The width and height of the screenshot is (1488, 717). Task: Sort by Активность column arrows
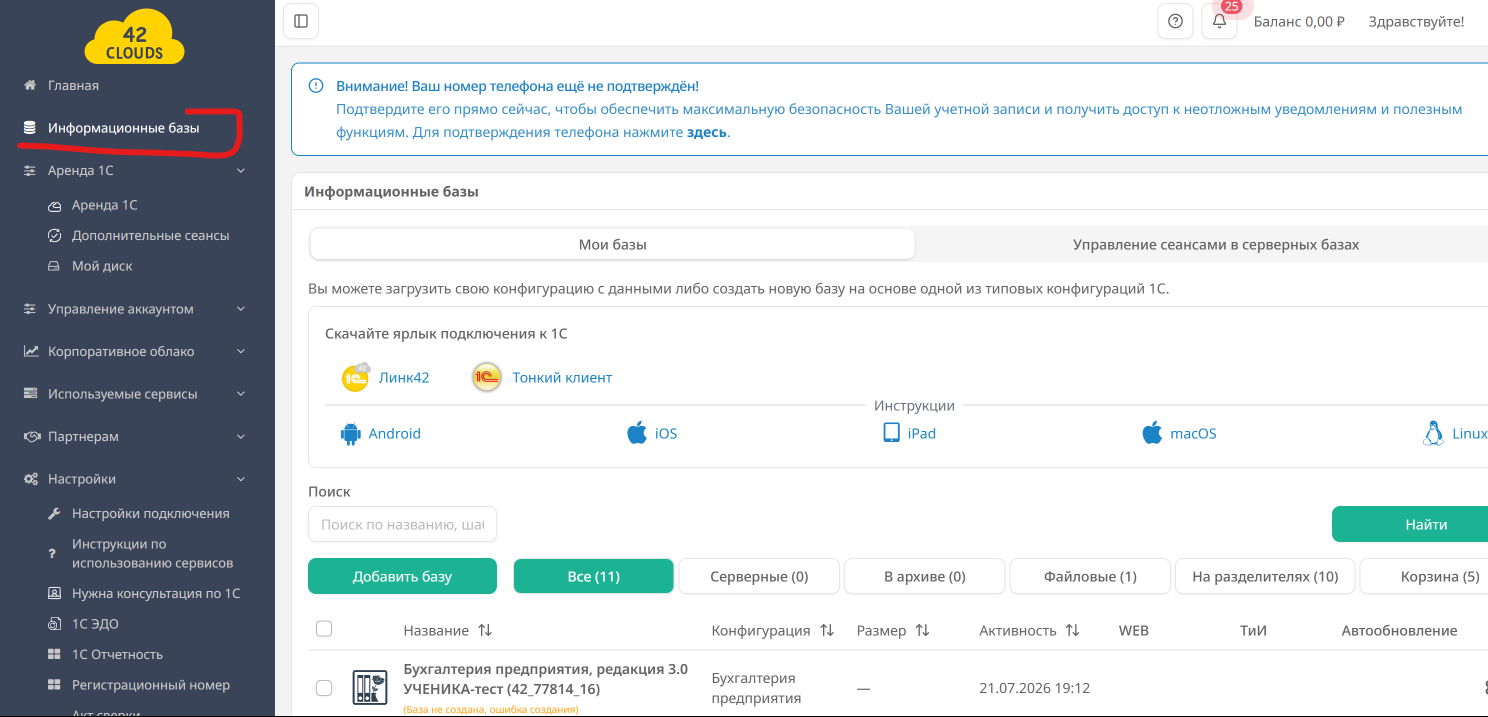pos(1073,631)
